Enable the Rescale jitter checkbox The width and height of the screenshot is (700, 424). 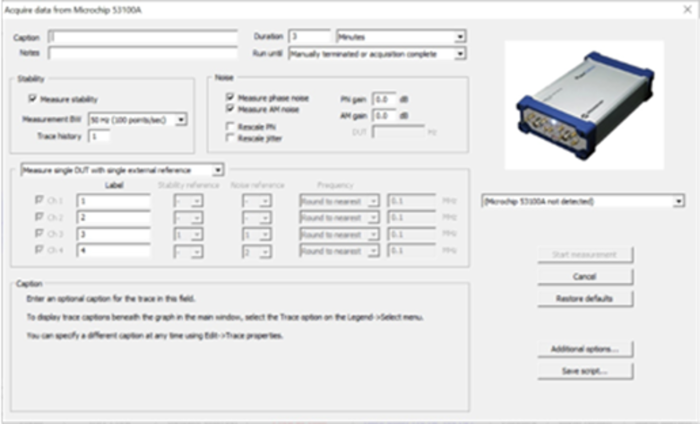231,137
